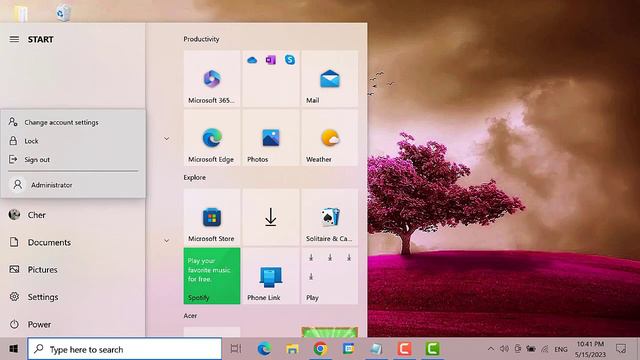The width and height of the screenshot is (640, 360).
Task: Open the notification center icon
Action: coord(621,349)
